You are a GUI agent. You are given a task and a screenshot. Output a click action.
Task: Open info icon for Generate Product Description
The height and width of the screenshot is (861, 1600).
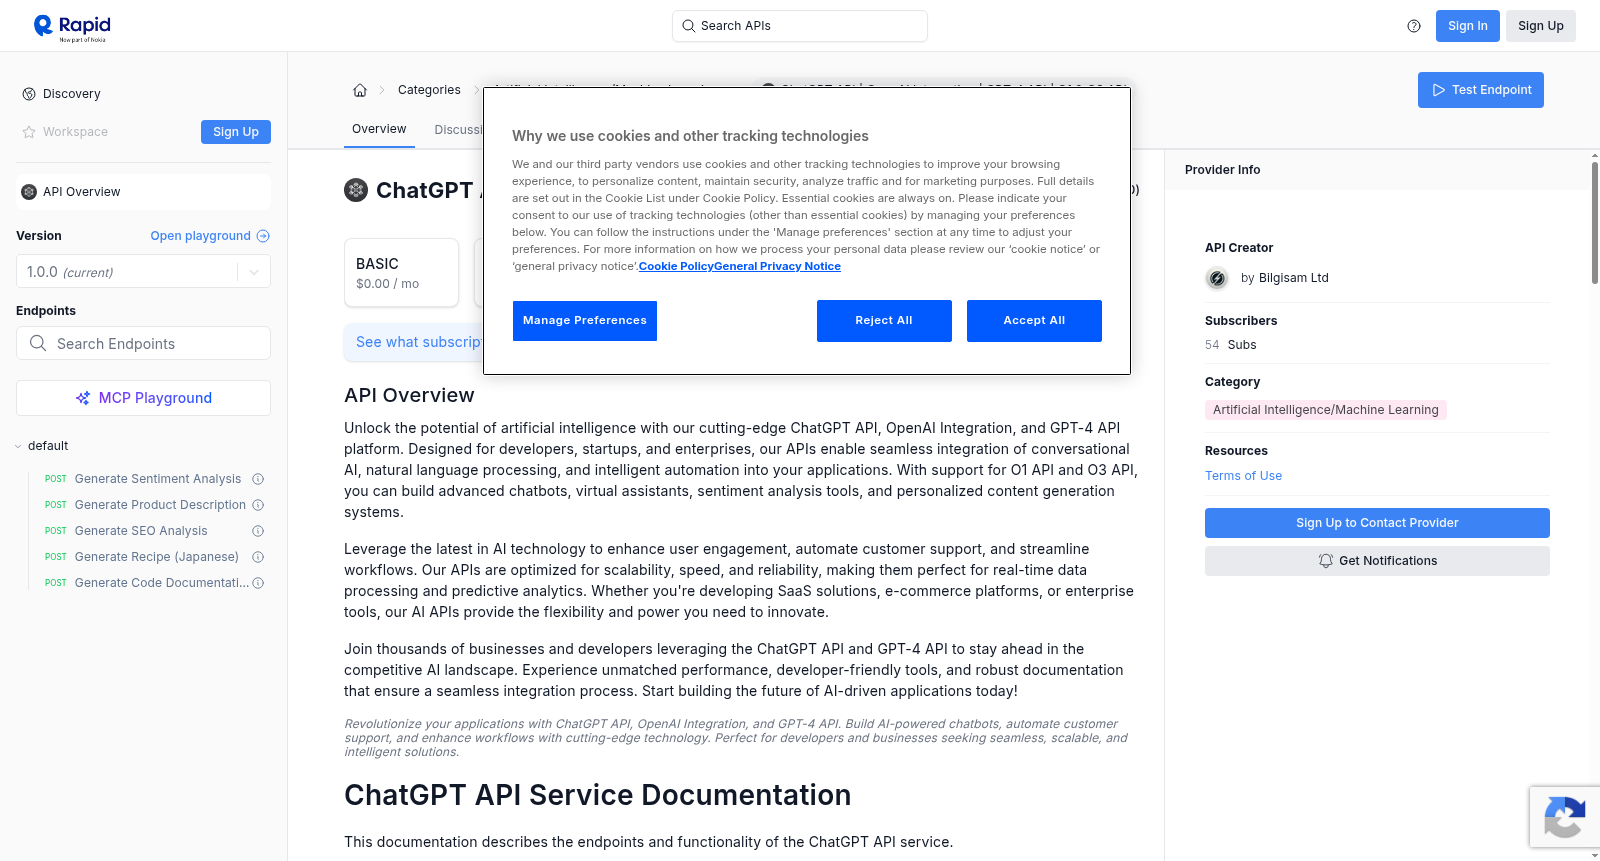258,505
